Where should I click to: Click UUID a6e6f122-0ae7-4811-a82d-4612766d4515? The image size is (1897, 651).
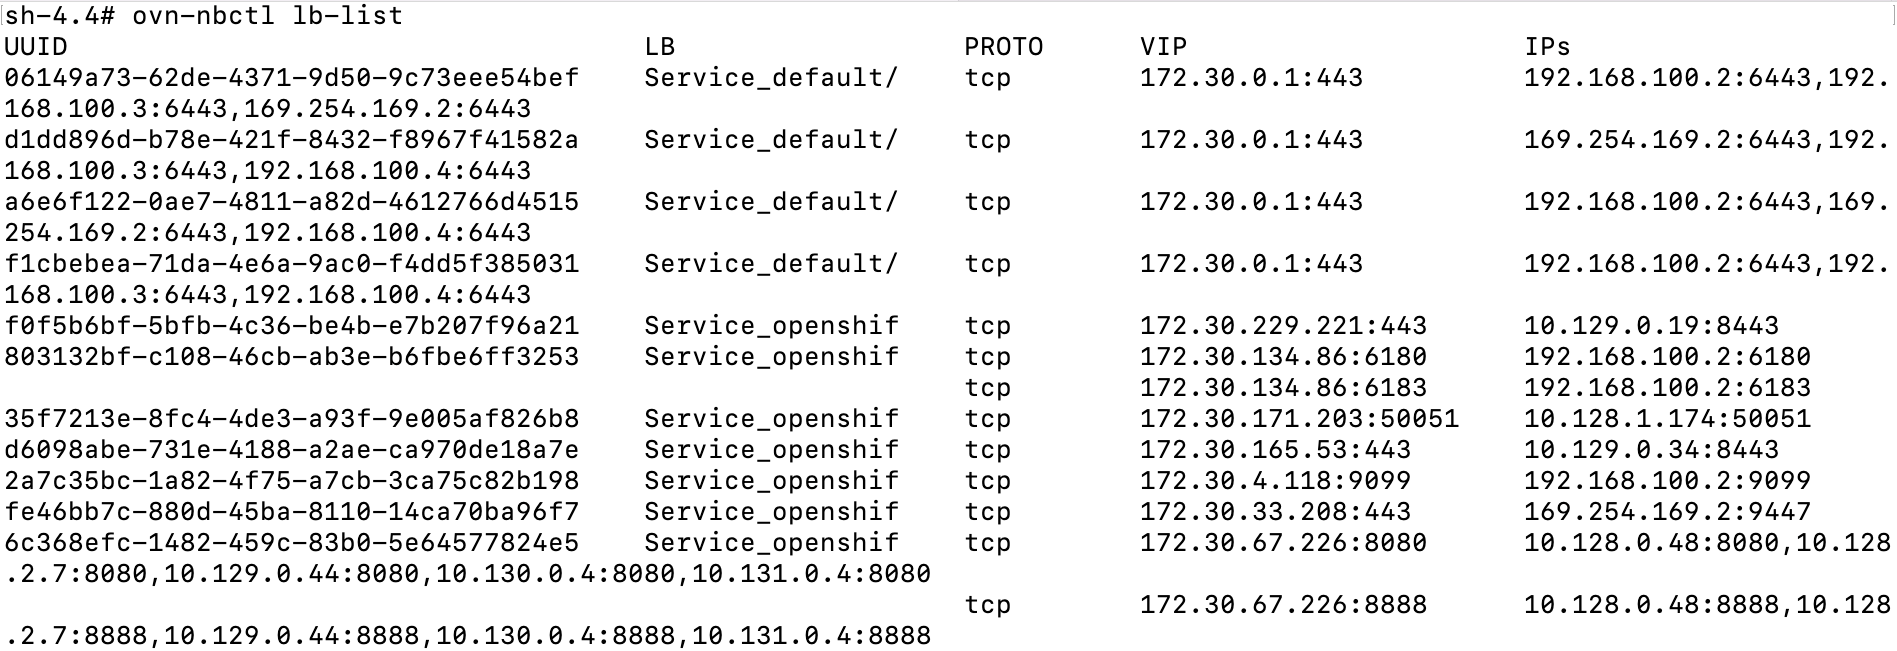click(292, 202)
